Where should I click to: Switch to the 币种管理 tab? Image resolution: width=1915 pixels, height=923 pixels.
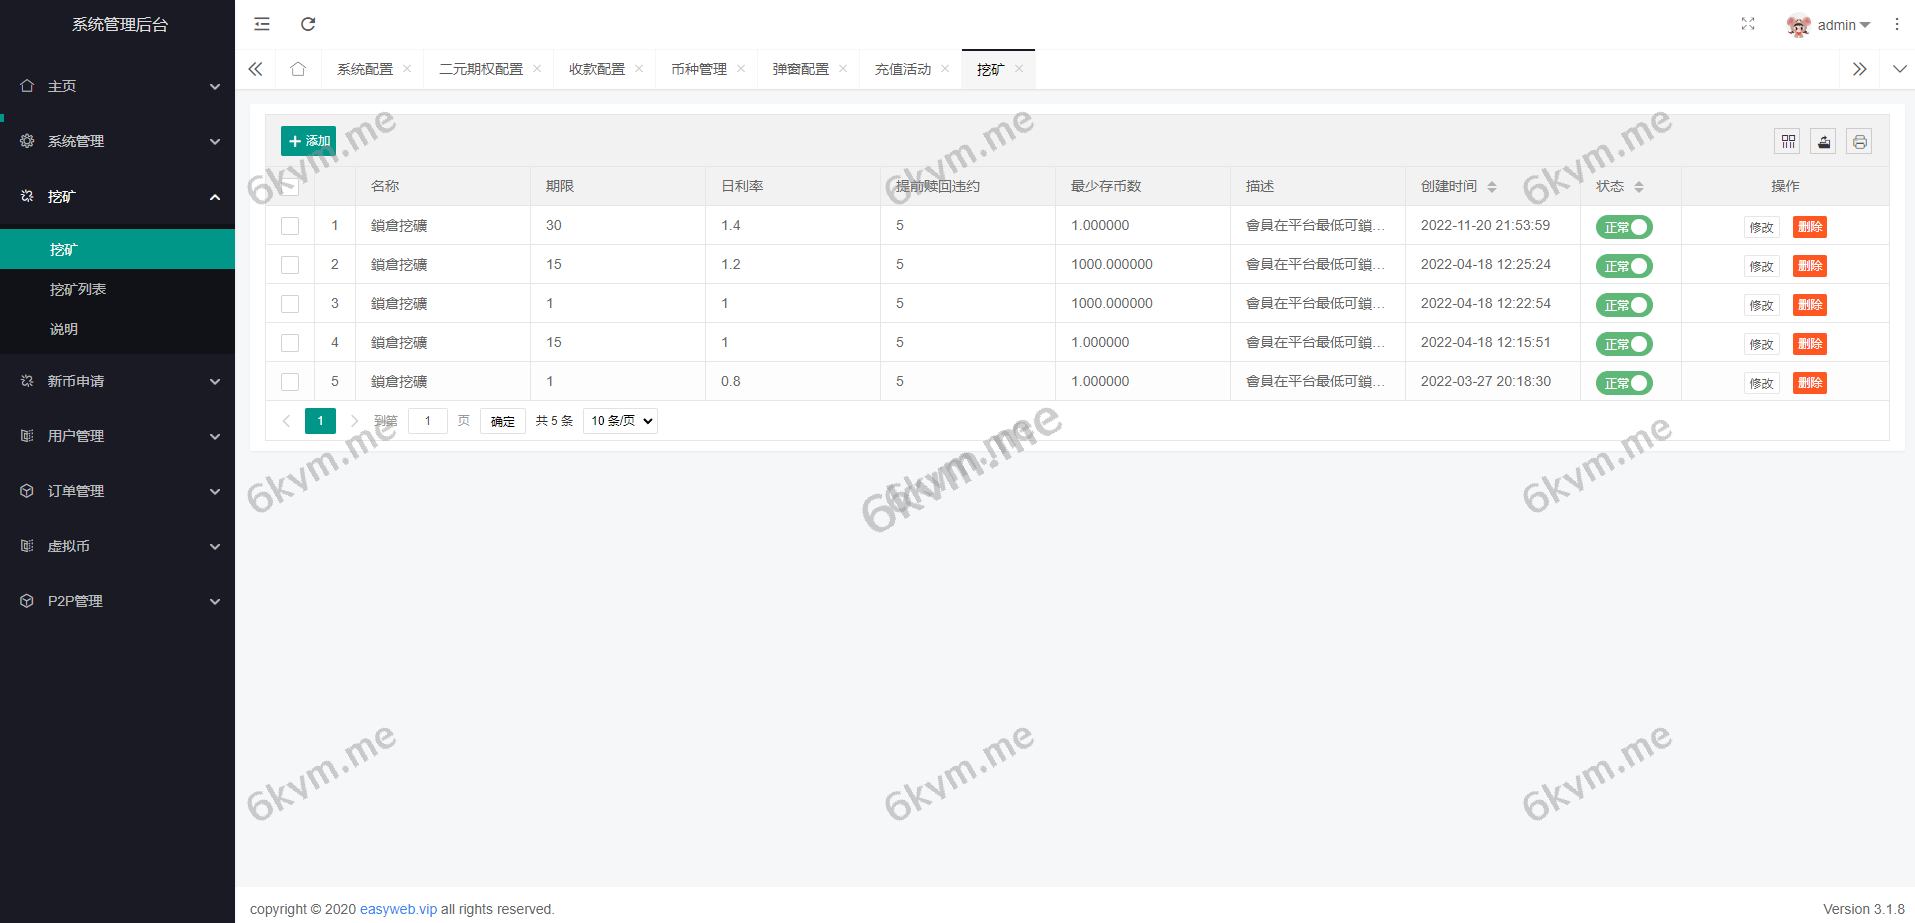(x=698, y=68)
